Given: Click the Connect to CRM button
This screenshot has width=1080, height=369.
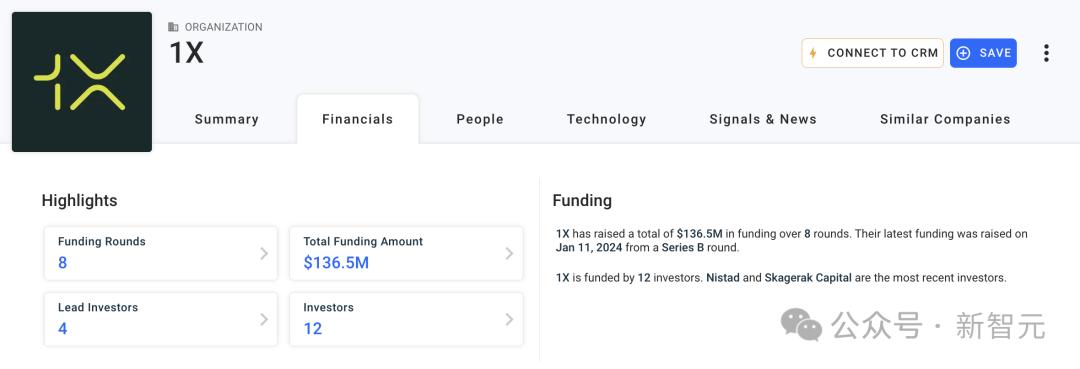Looking at the screenshot, I should (873, 53).
